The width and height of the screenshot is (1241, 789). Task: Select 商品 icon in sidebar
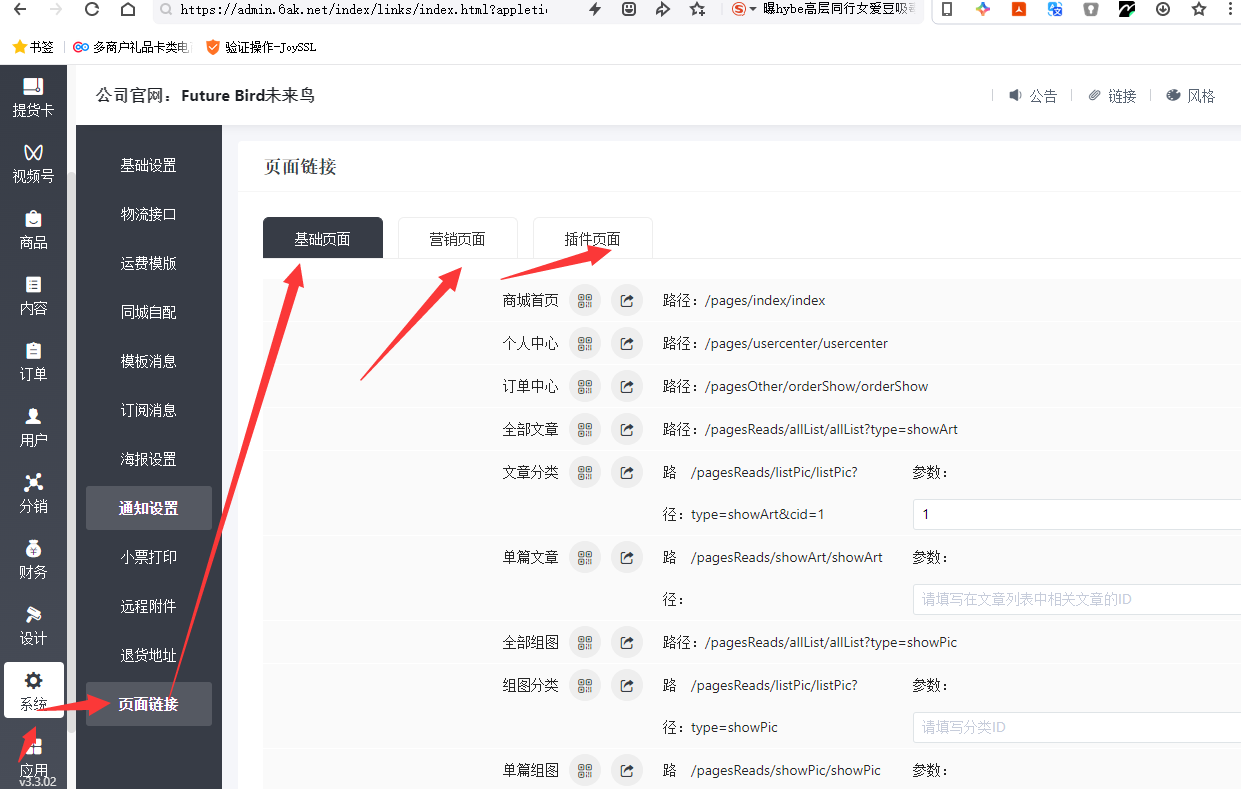tap(33, 229)
